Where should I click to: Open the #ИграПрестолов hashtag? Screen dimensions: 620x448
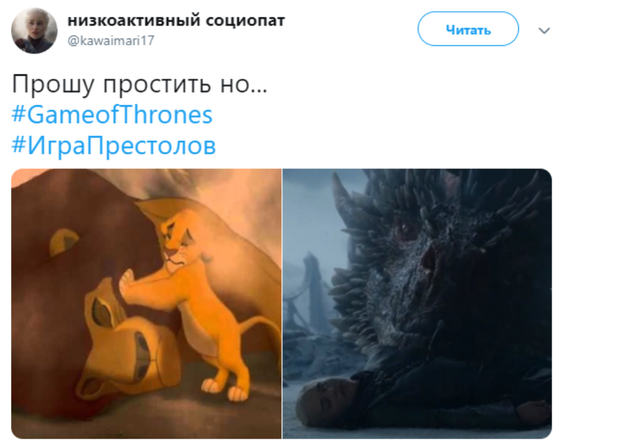[113, 145]
